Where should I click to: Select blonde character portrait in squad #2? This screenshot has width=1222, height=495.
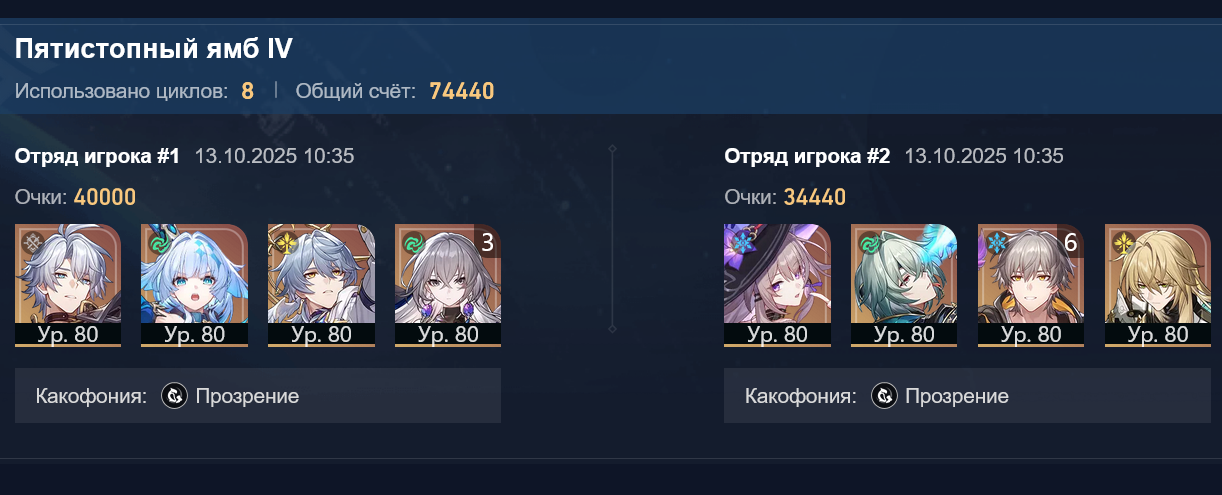coord(1158,285)
